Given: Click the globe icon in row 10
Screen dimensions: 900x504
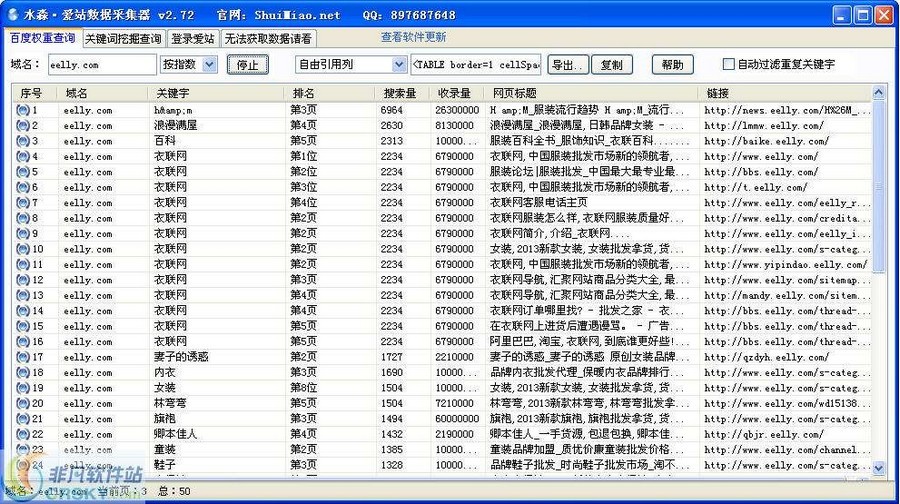Looking at the screenshot, I should 23,250.
